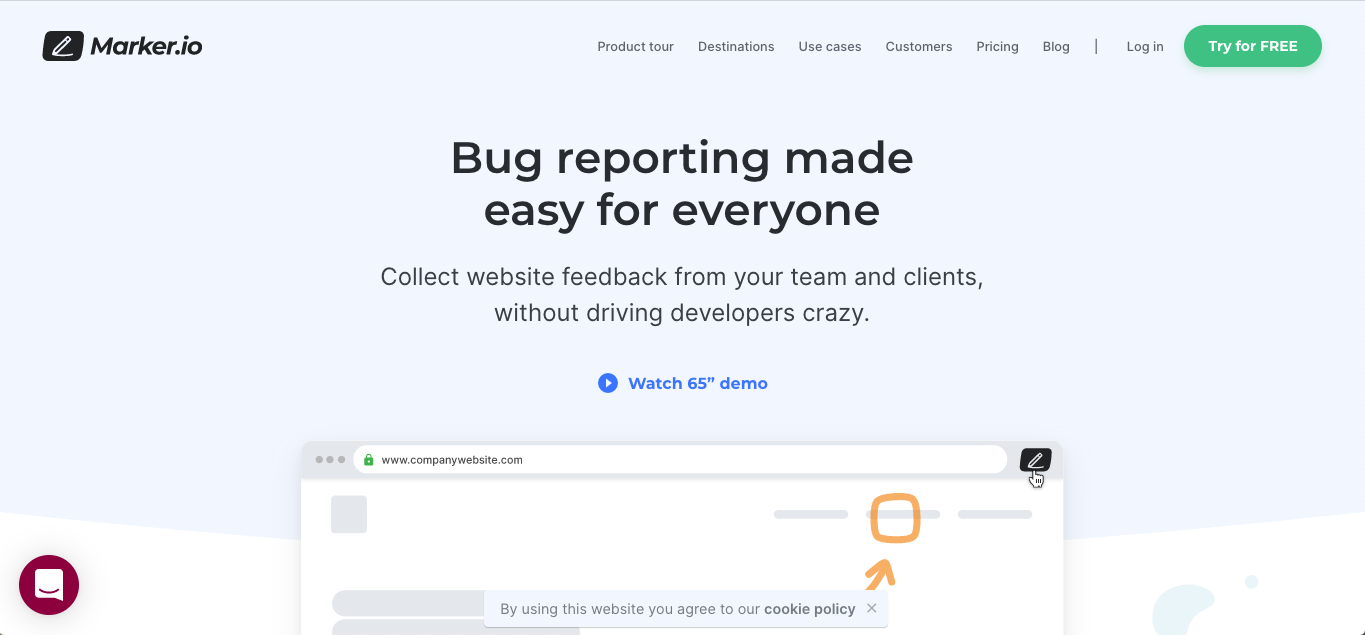Open the Use cases menu item
Screen dimensions: 1365x635
point(830,46)
